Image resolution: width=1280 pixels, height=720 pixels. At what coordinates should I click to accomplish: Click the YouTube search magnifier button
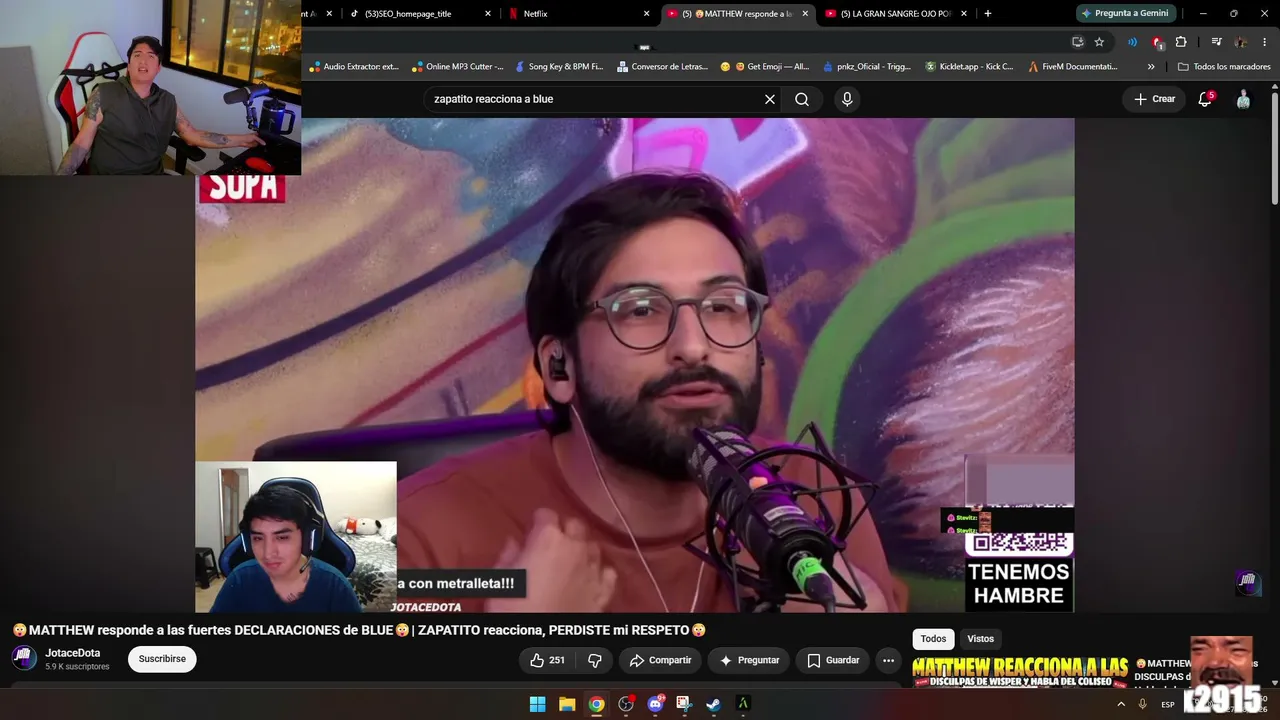coord(802,99)
